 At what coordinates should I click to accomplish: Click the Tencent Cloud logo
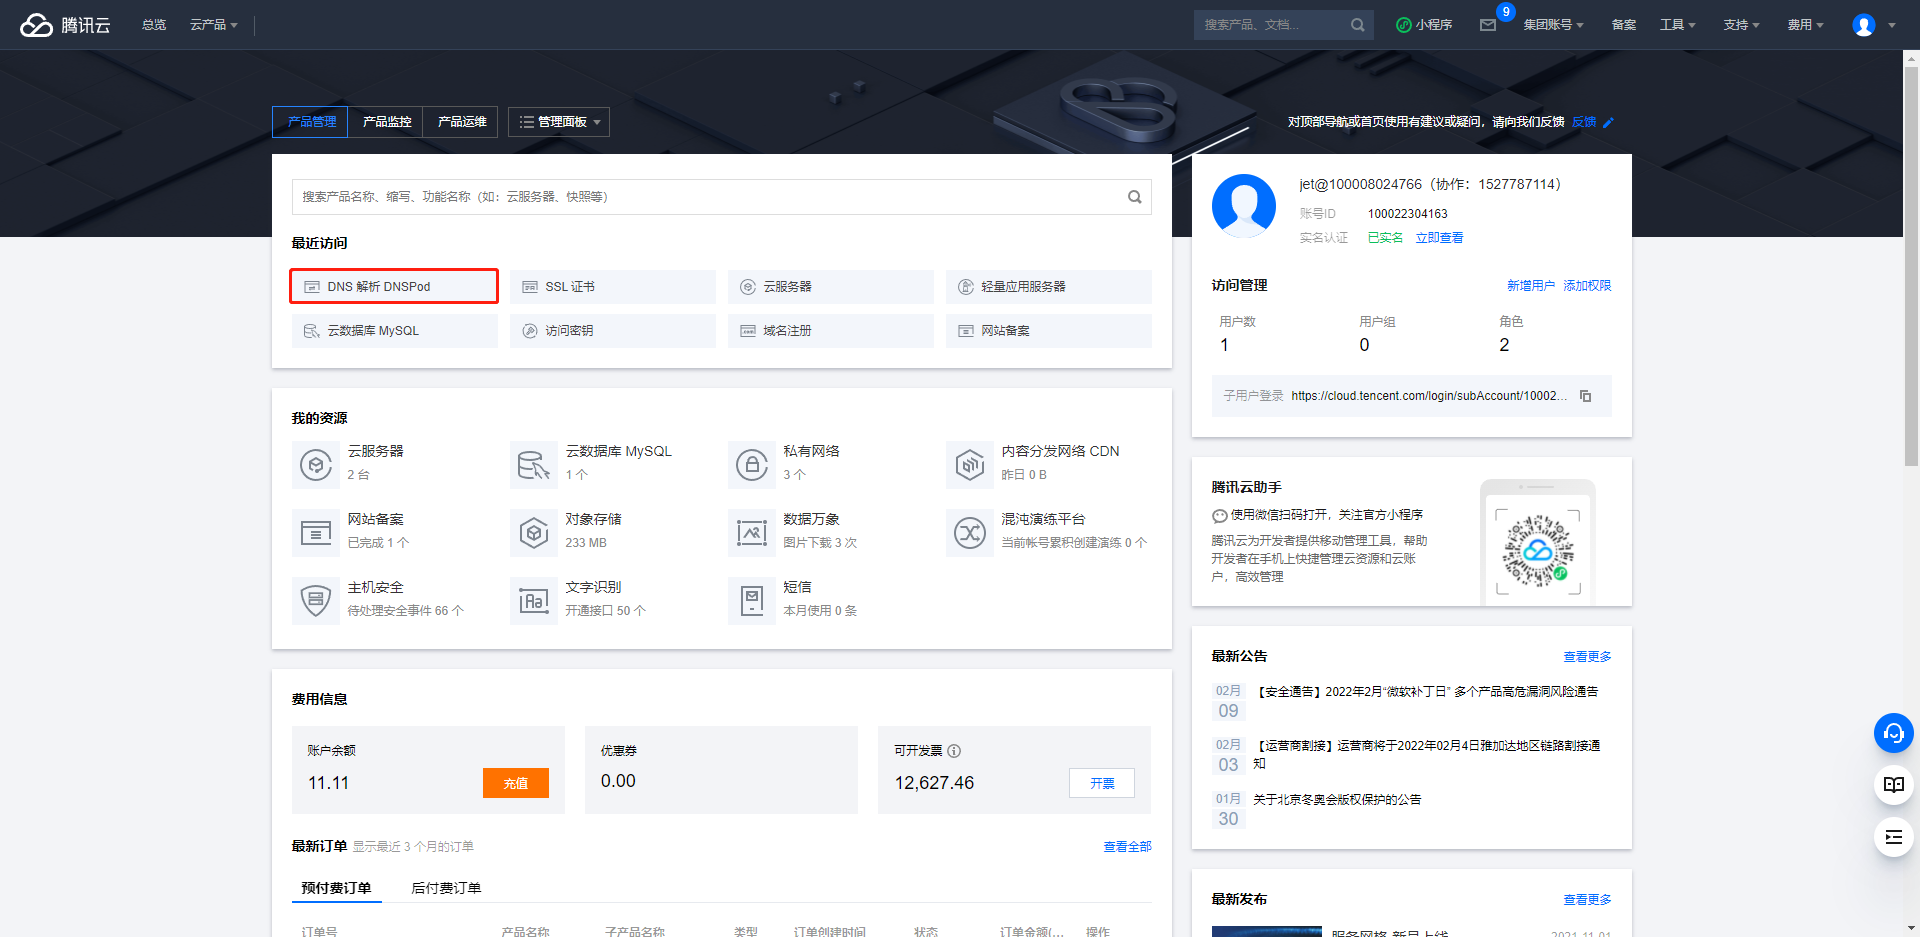(65, 25)
